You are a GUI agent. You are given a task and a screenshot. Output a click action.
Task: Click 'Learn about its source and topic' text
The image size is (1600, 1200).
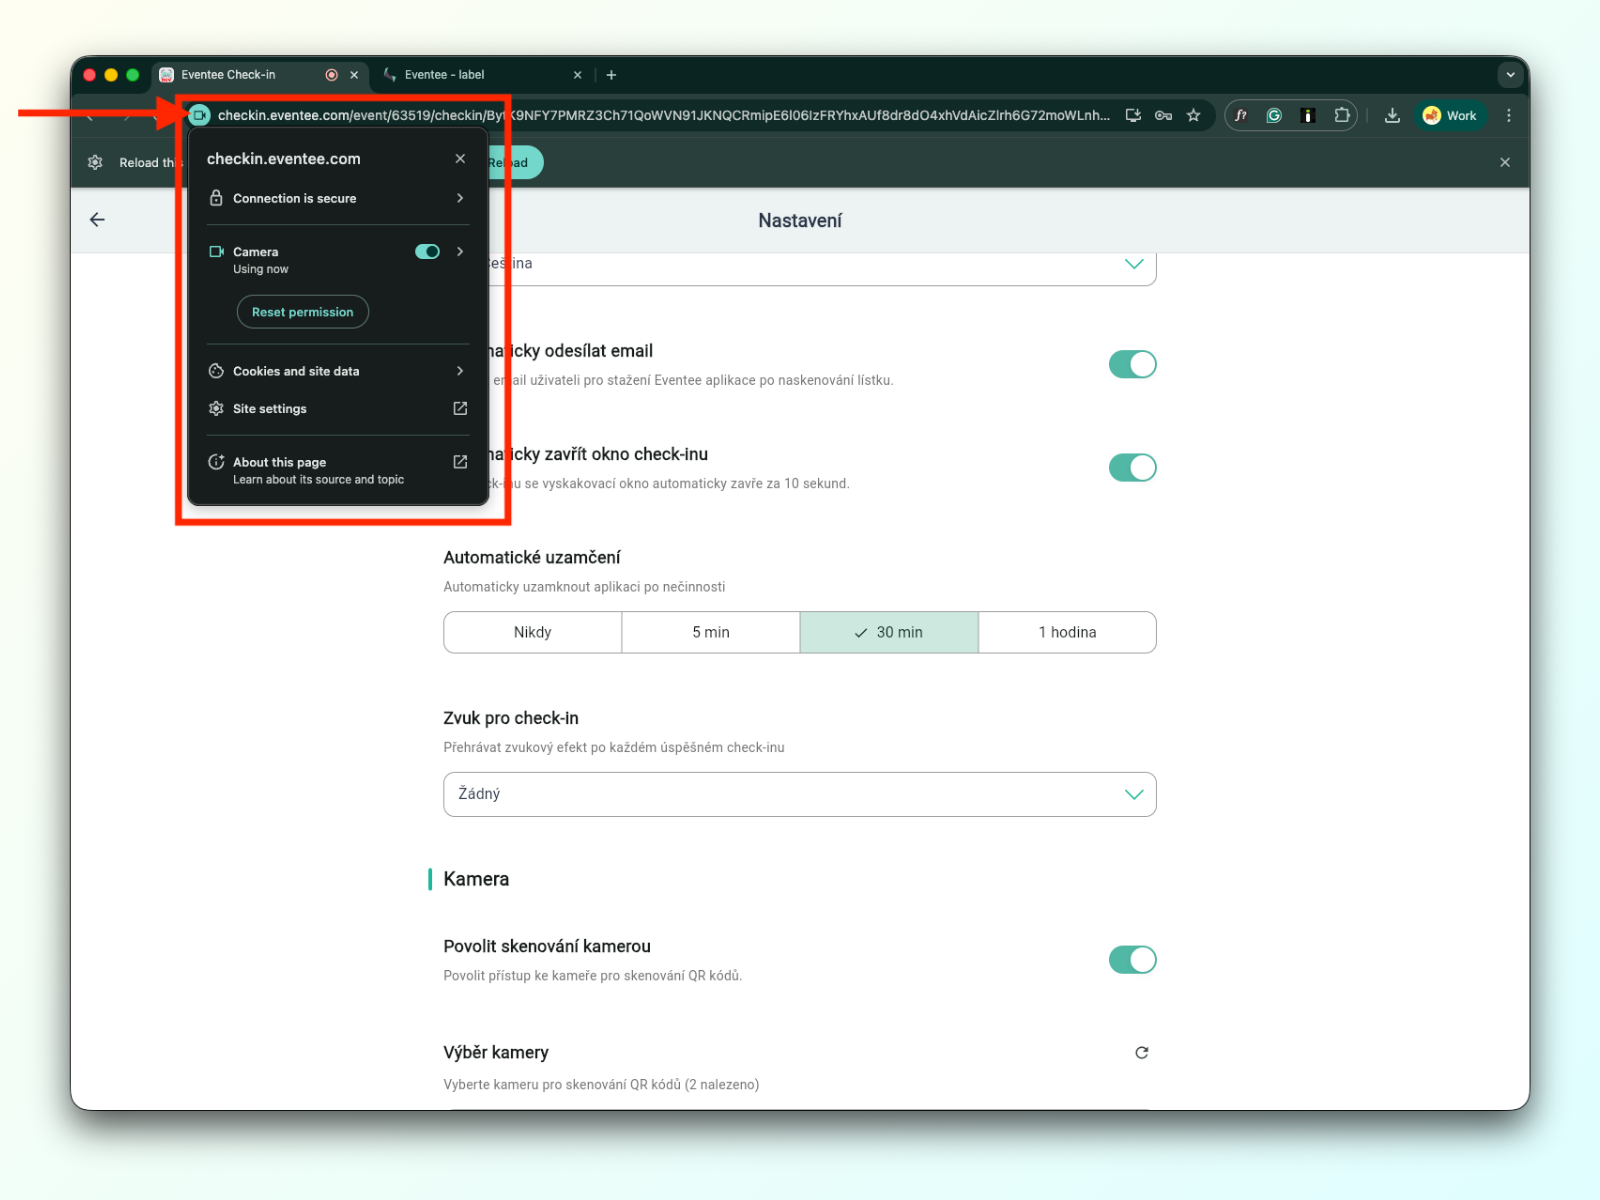pos(319,480)
